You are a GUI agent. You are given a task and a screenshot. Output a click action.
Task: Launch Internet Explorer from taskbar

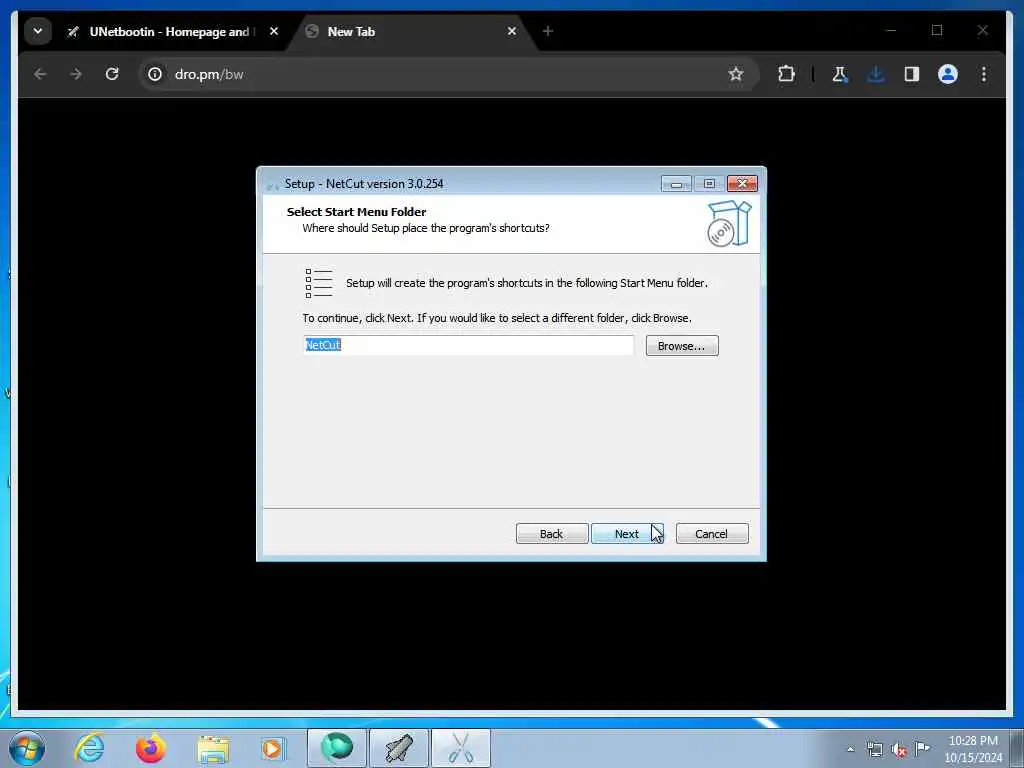click(x=89, y=748)
